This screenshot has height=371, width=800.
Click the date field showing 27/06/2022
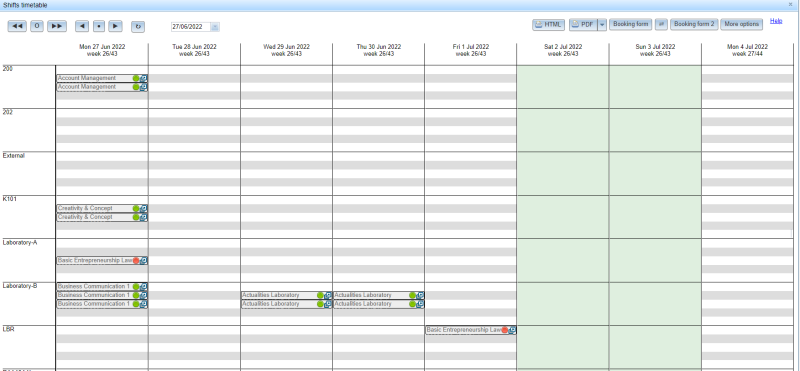(191, 27)
